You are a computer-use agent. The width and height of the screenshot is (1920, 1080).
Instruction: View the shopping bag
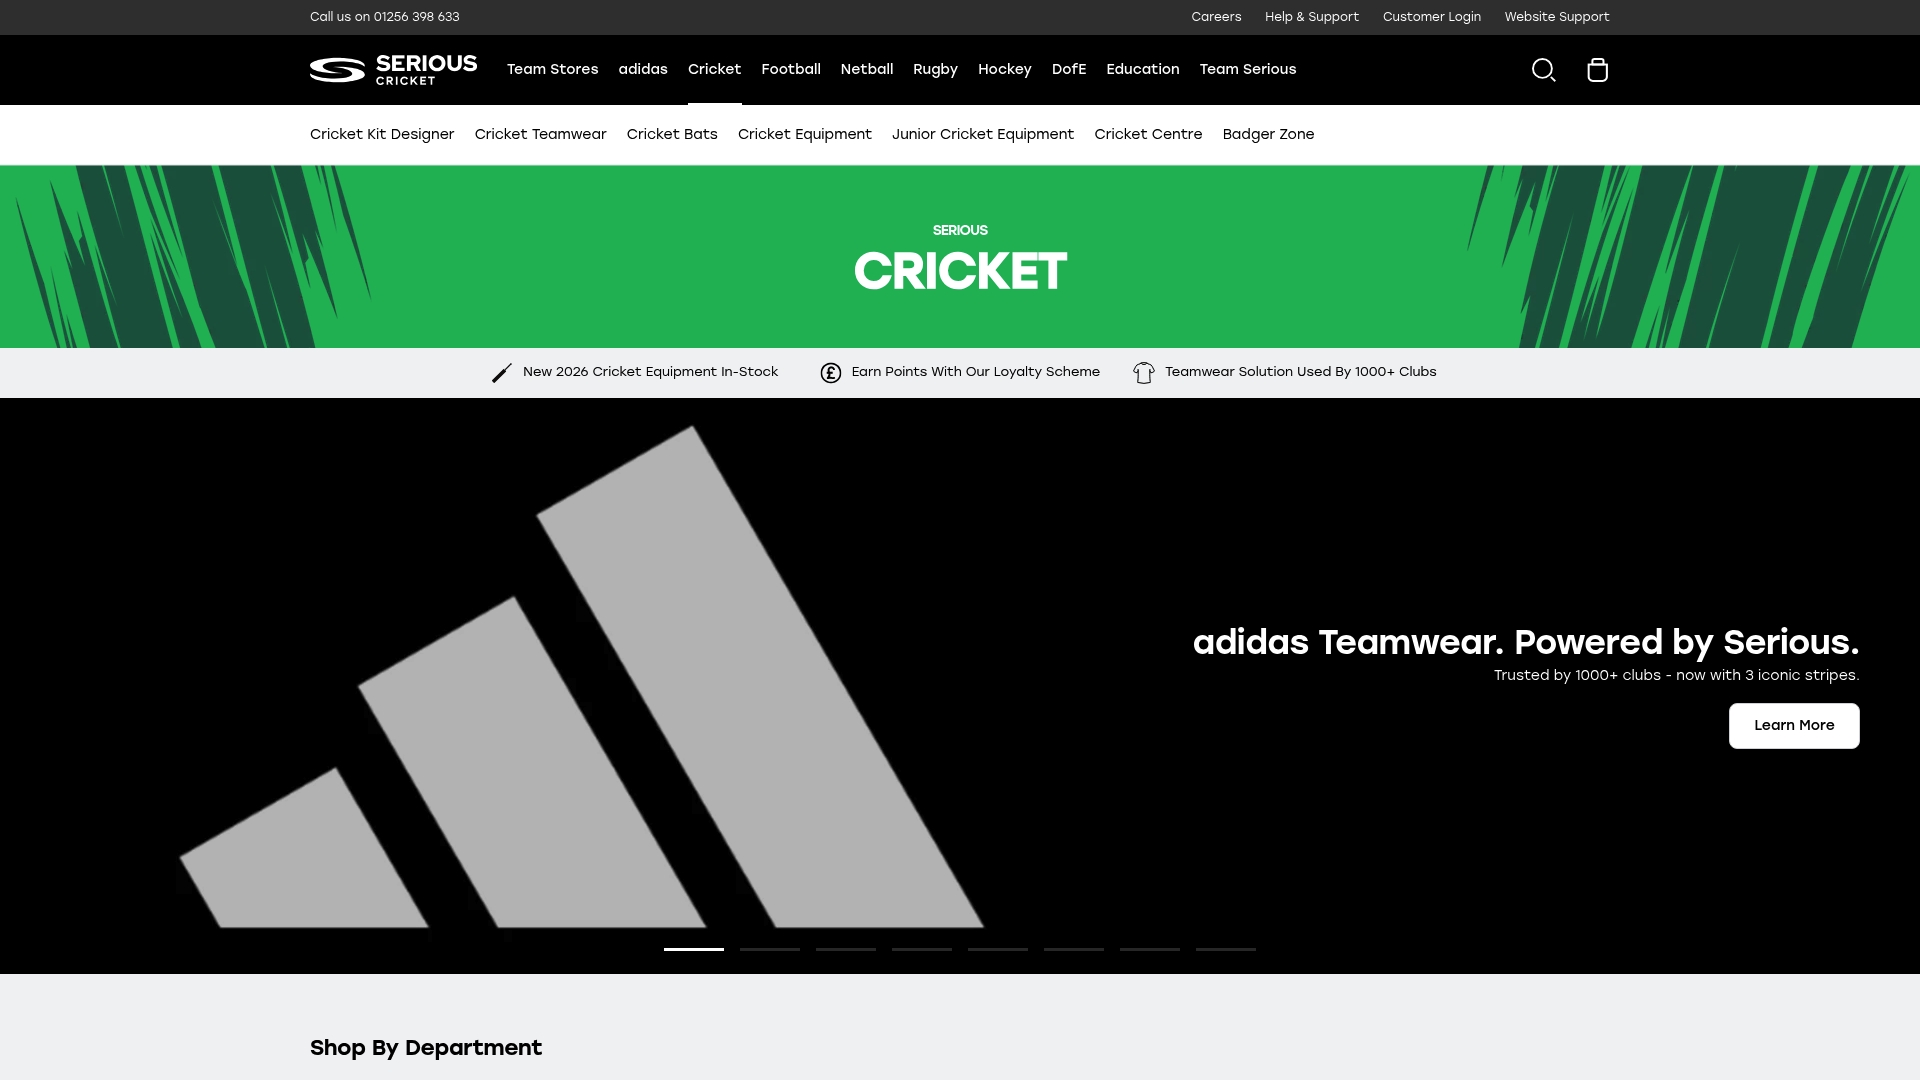[x=1597, y=70]
